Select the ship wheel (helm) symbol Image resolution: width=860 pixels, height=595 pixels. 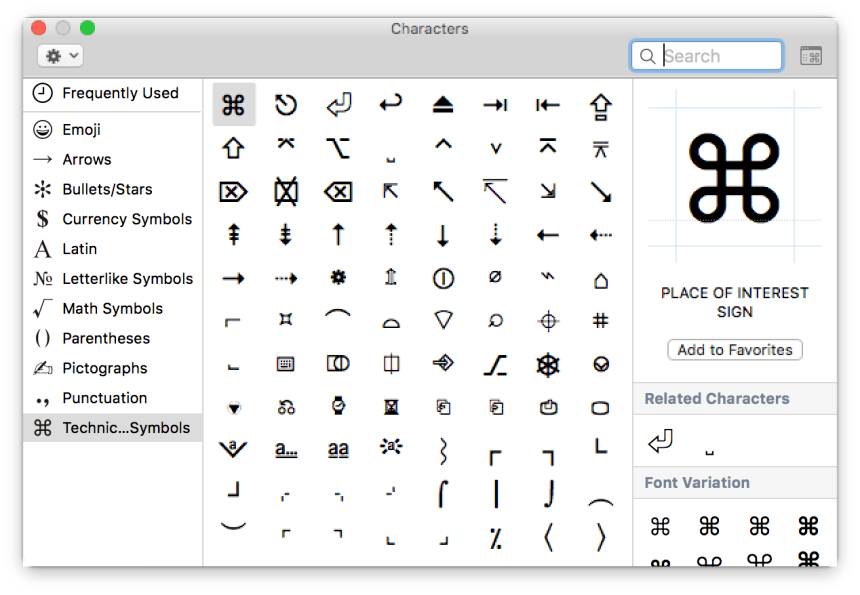[x=548, y=364]
